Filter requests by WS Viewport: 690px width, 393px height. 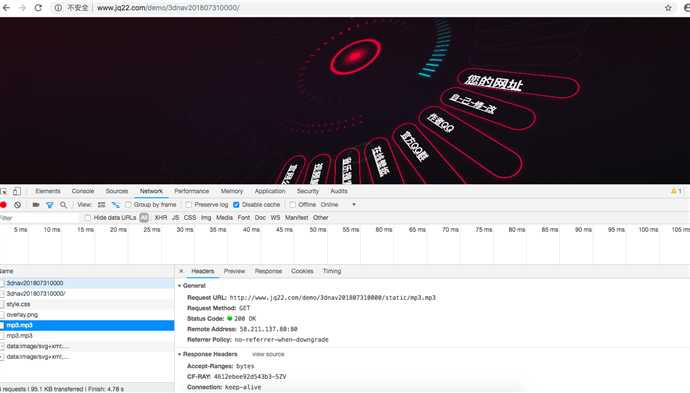(275, 217)
